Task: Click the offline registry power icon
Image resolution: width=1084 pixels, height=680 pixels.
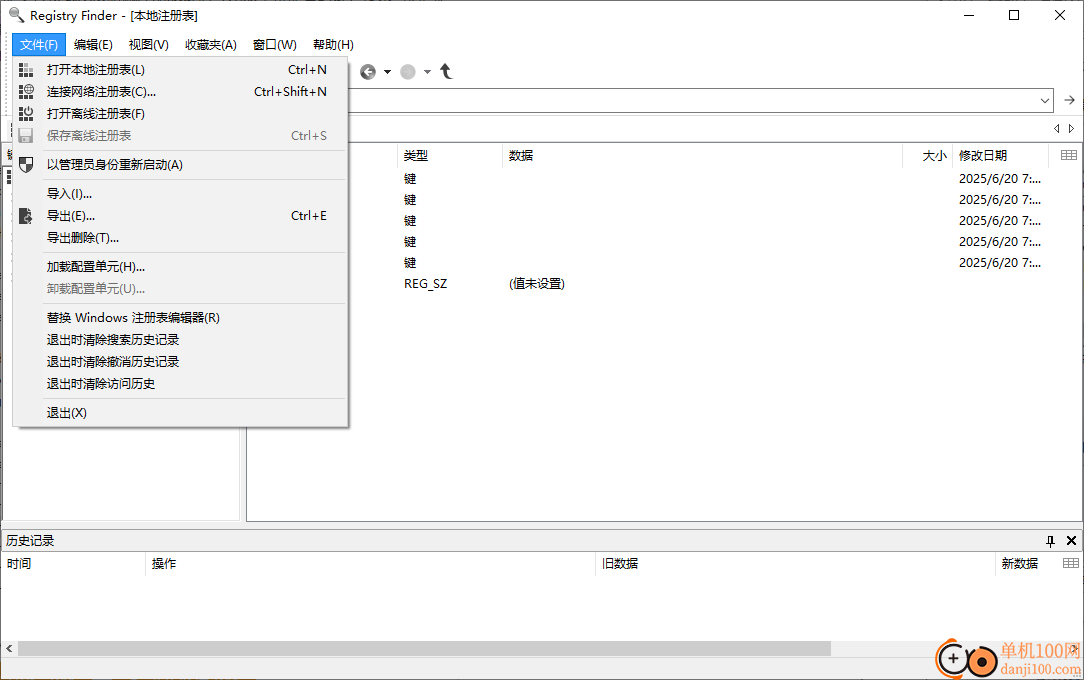Action: coord(26,113)
